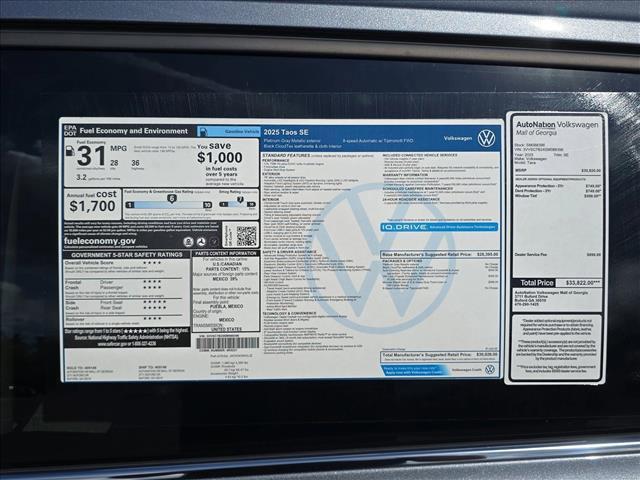Viewport: 640px width, 480px height.
Task: Click the 'Volkswagen' wordmark beside the header logo
Action: point(458,139)
